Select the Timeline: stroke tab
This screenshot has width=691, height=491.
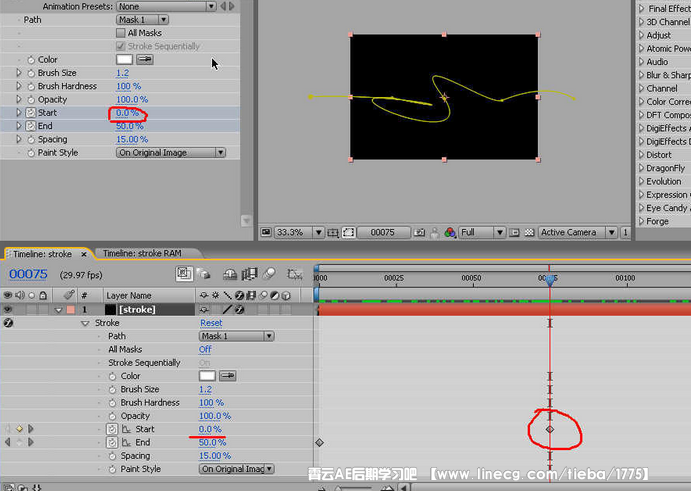pyautogui.click(x=42, y=254)
